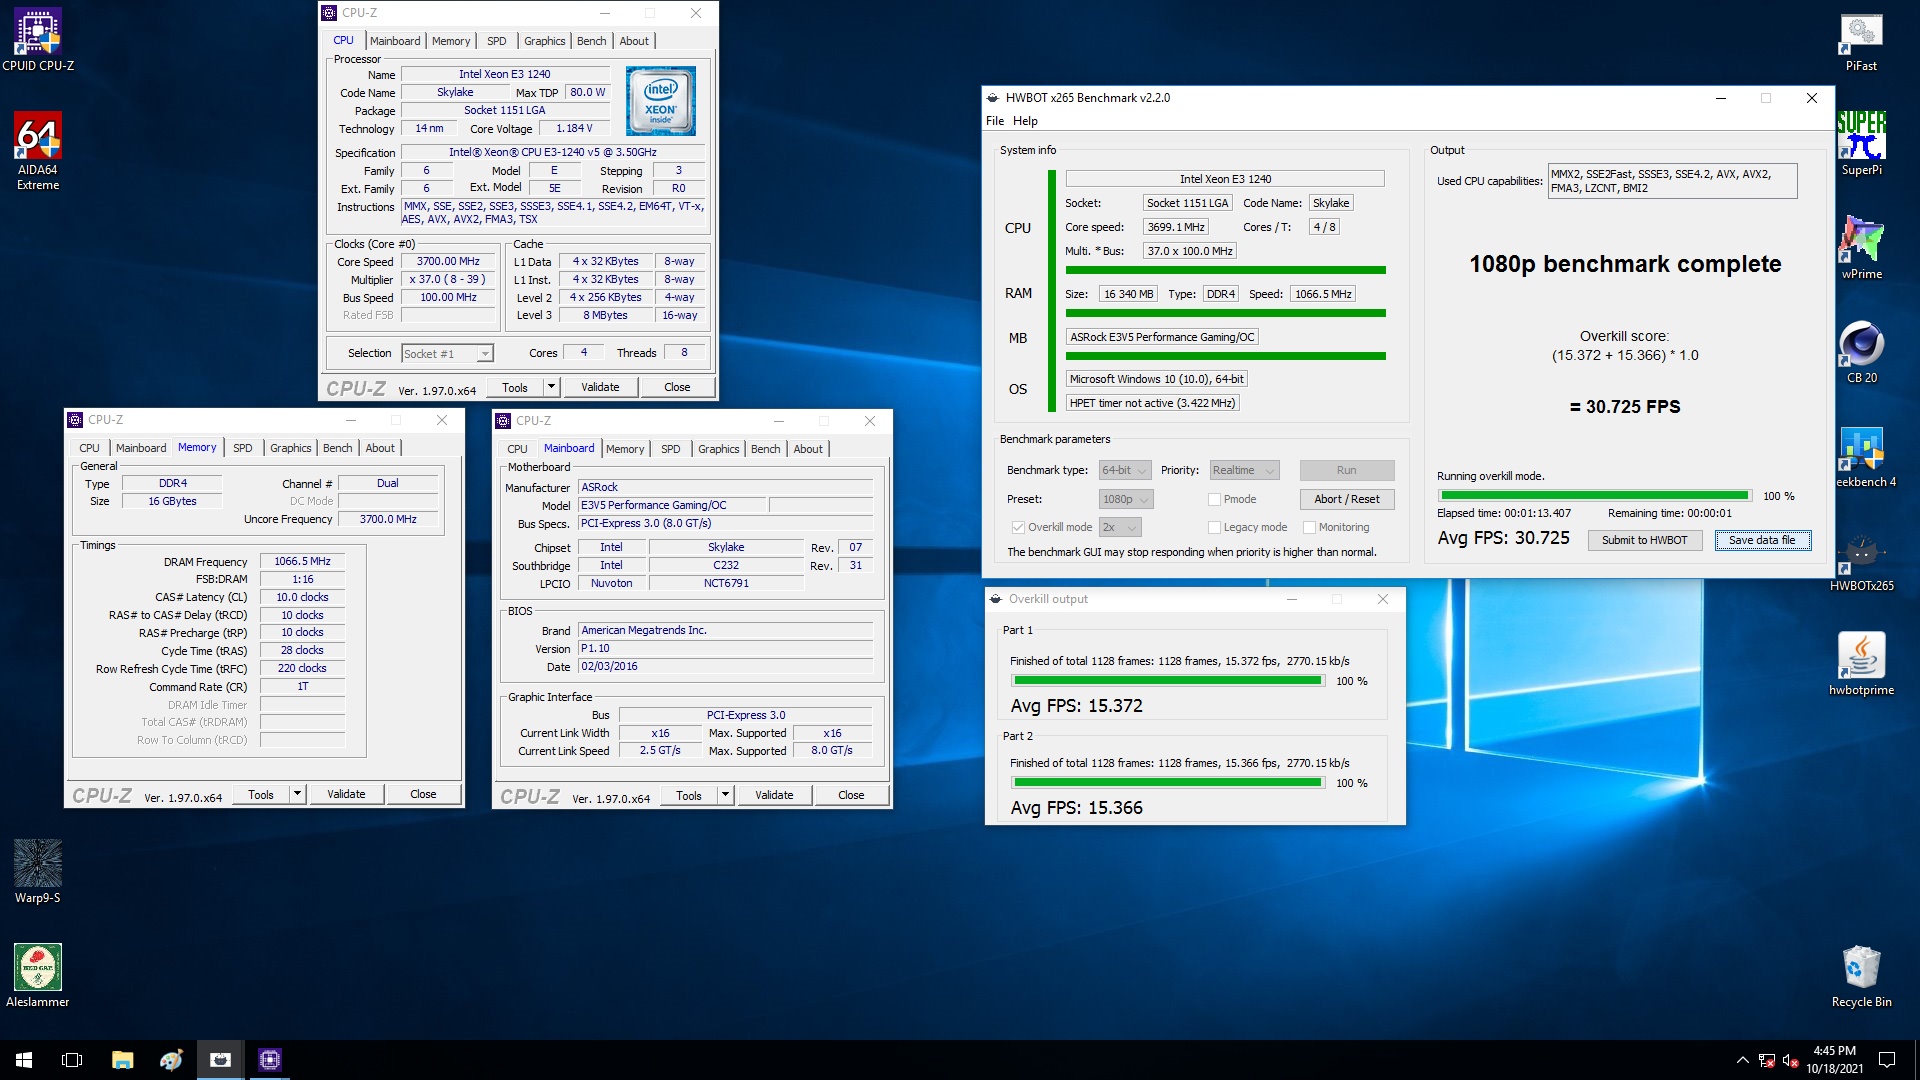The image size is (1920, 1080).
Task: Show hidden system tray icons
Action: click(x=1742, y=1060)
